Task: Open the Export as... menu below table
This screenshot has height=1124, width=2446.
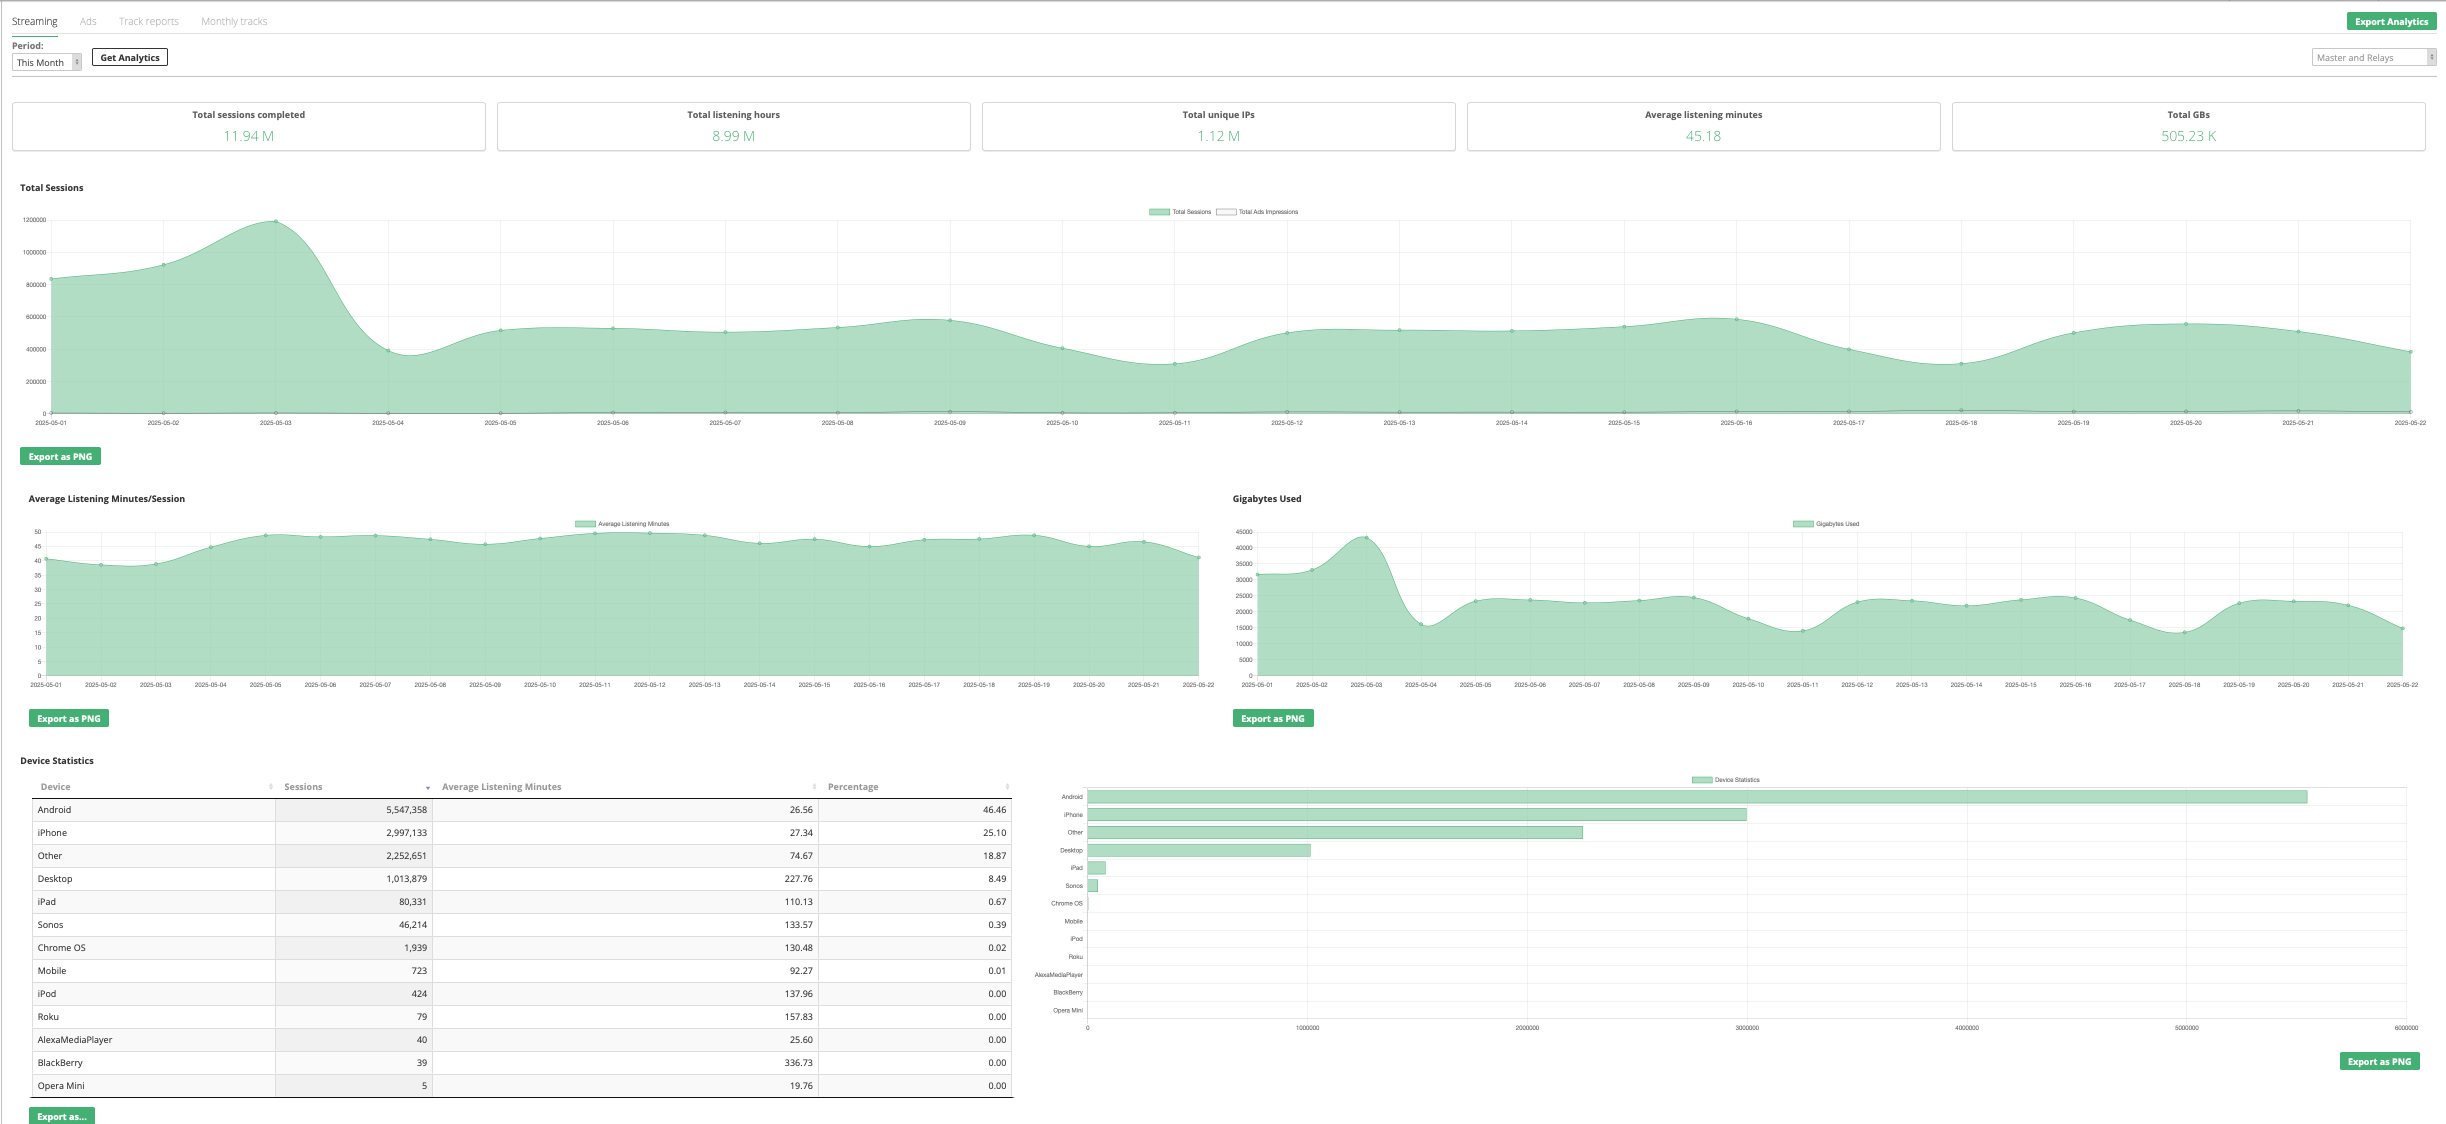Action: [61, 1116]
